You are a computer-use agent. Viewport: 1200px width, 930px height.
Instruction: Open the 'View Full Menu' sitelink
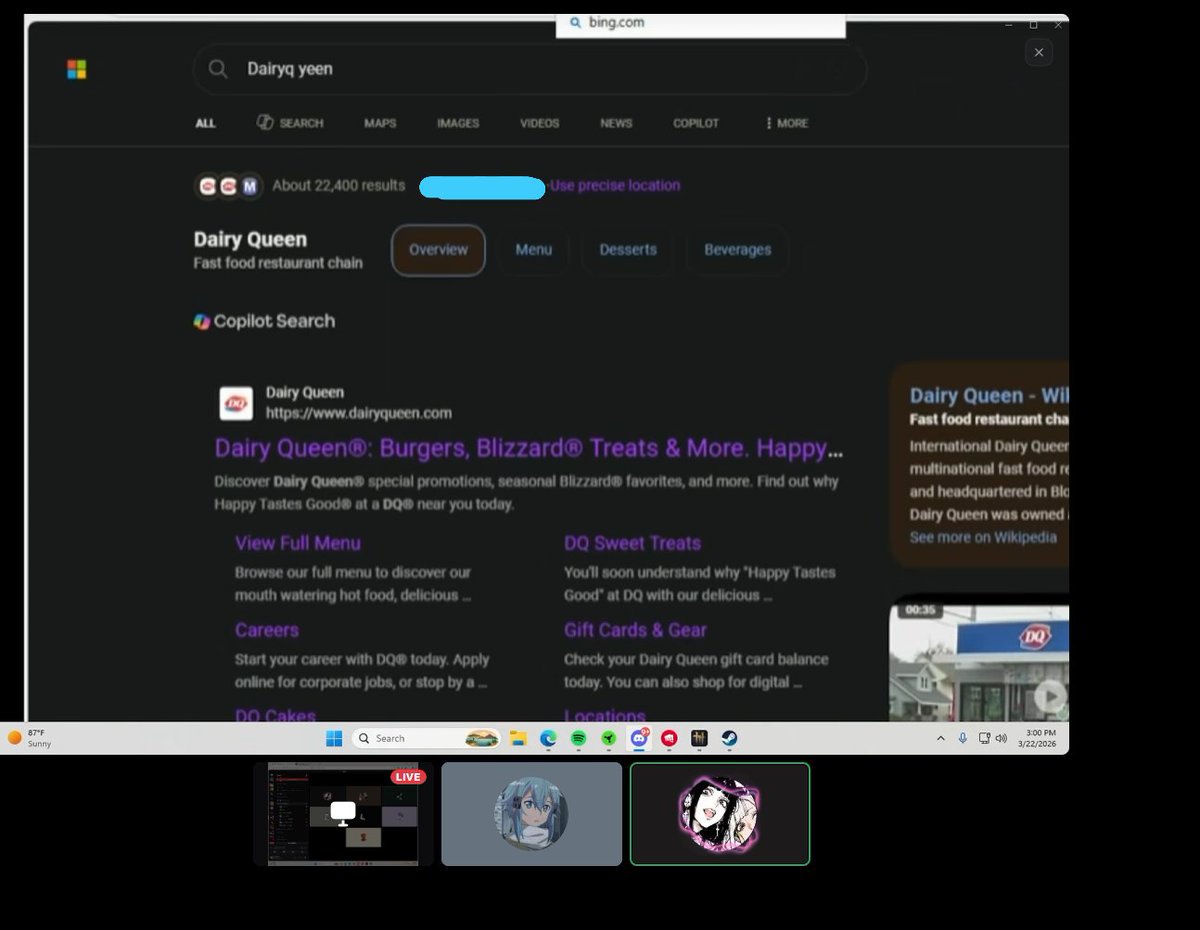pyautogui.click(x=298, y=543)
